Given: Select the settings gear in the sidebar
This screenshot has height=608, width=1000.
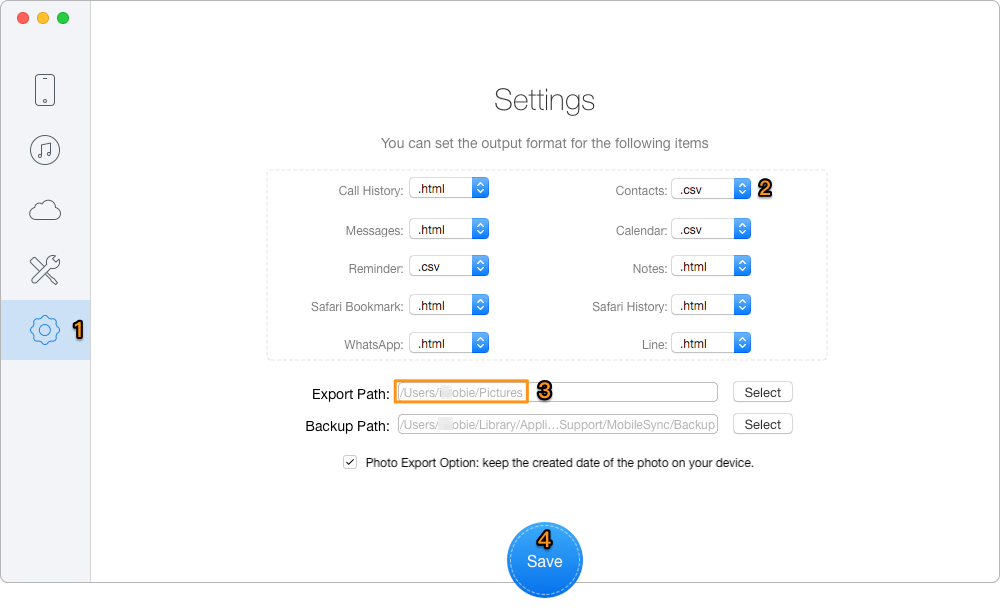Looking at the screenshot, I should 45,331.
